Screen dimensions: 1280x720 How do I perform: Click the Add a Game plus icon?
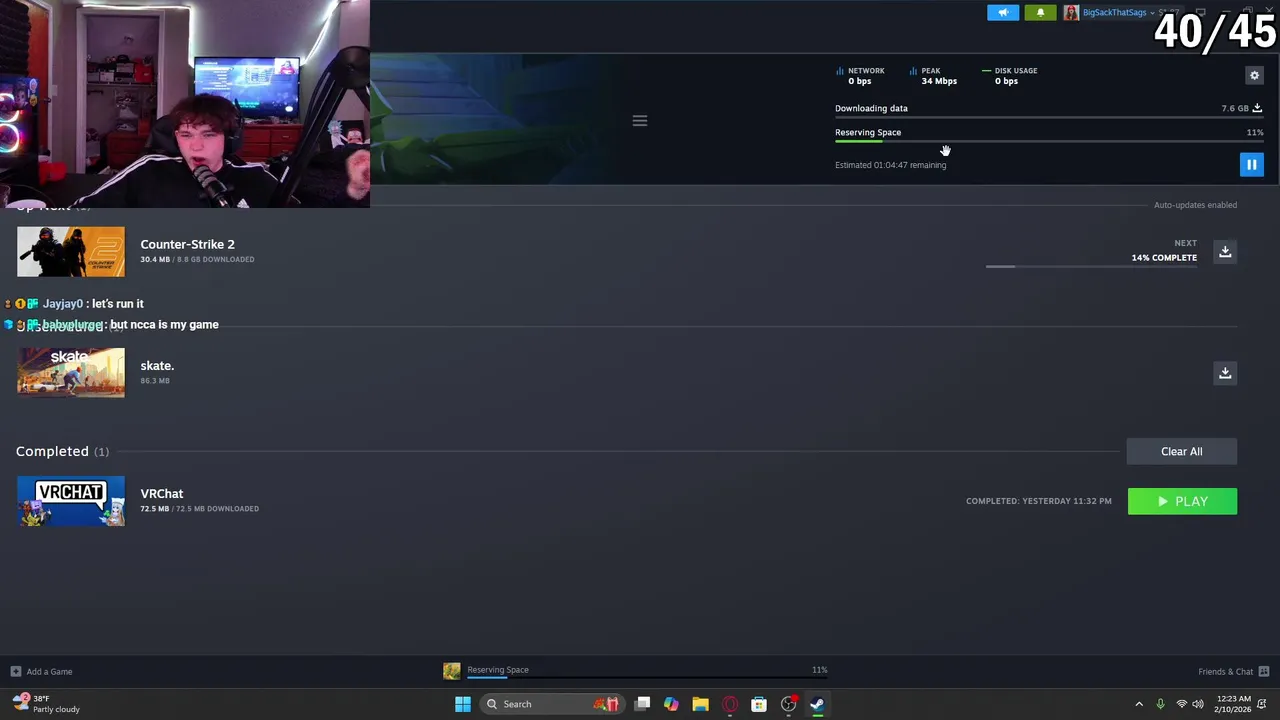[15, 671]
